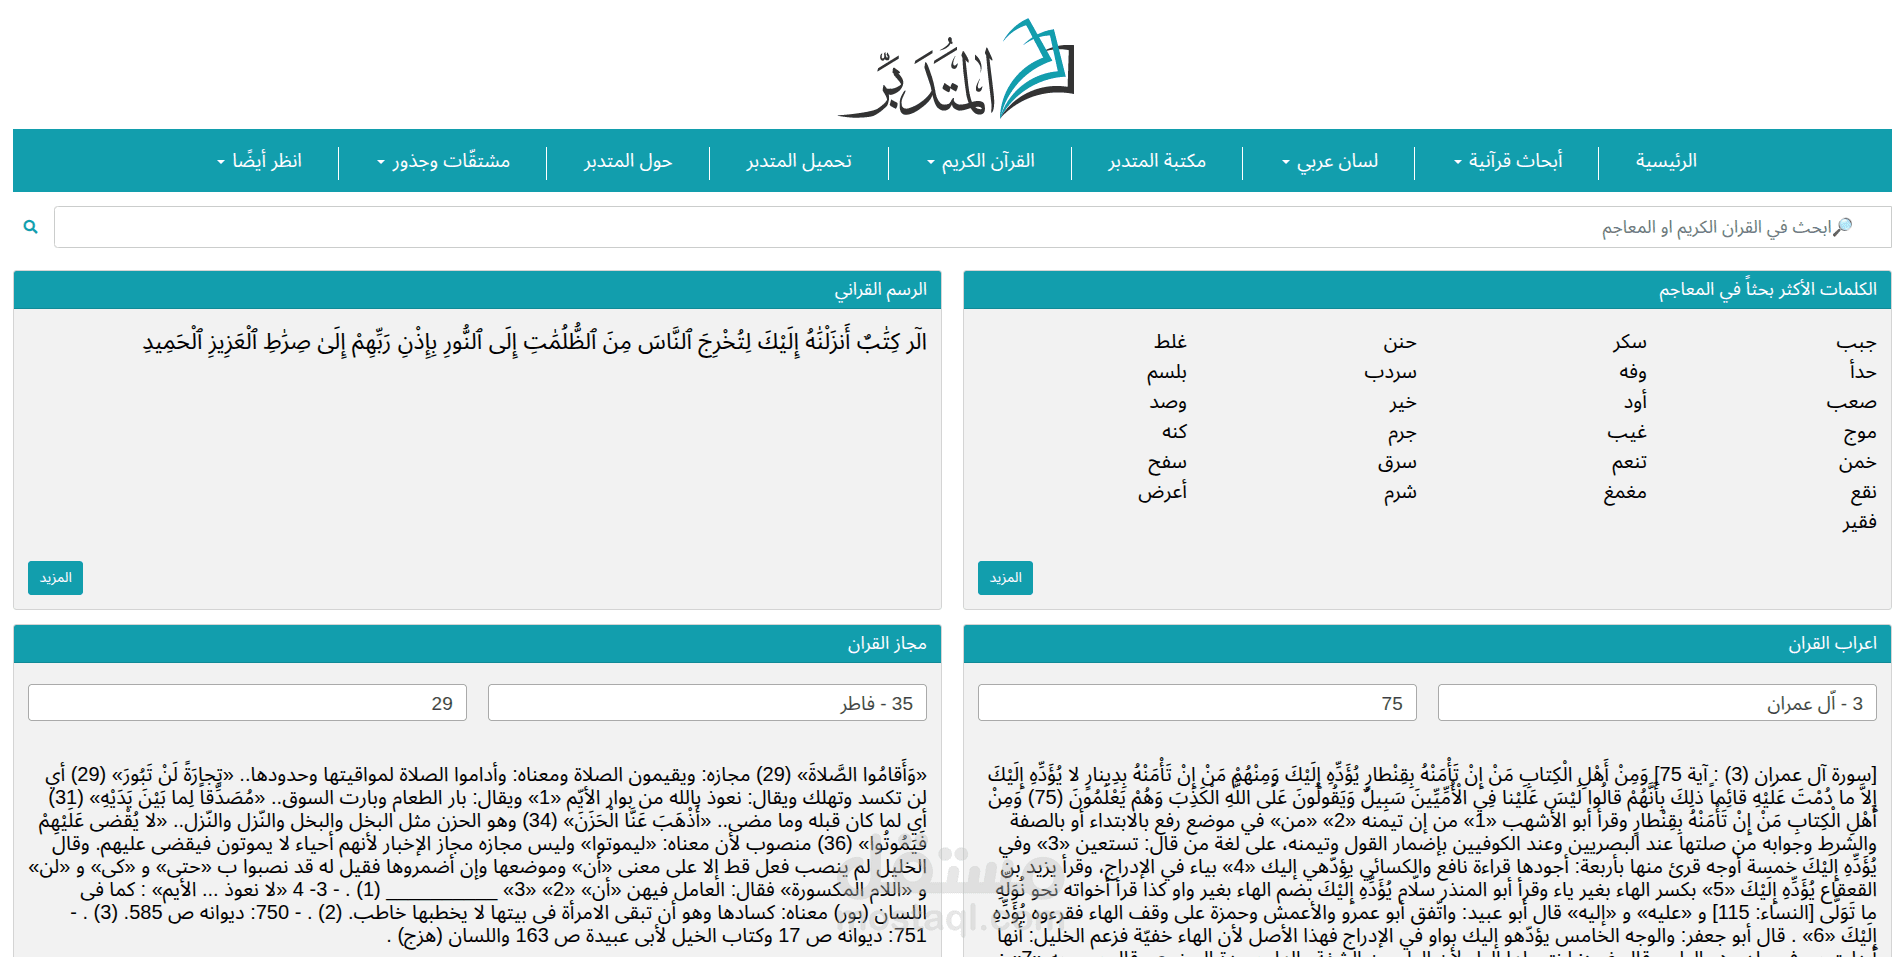Expand the أبحاث قرآنية dropdown menu
Viewport: 1902px width, 957px height.
pyautogui.click(x=1507, y=161)
